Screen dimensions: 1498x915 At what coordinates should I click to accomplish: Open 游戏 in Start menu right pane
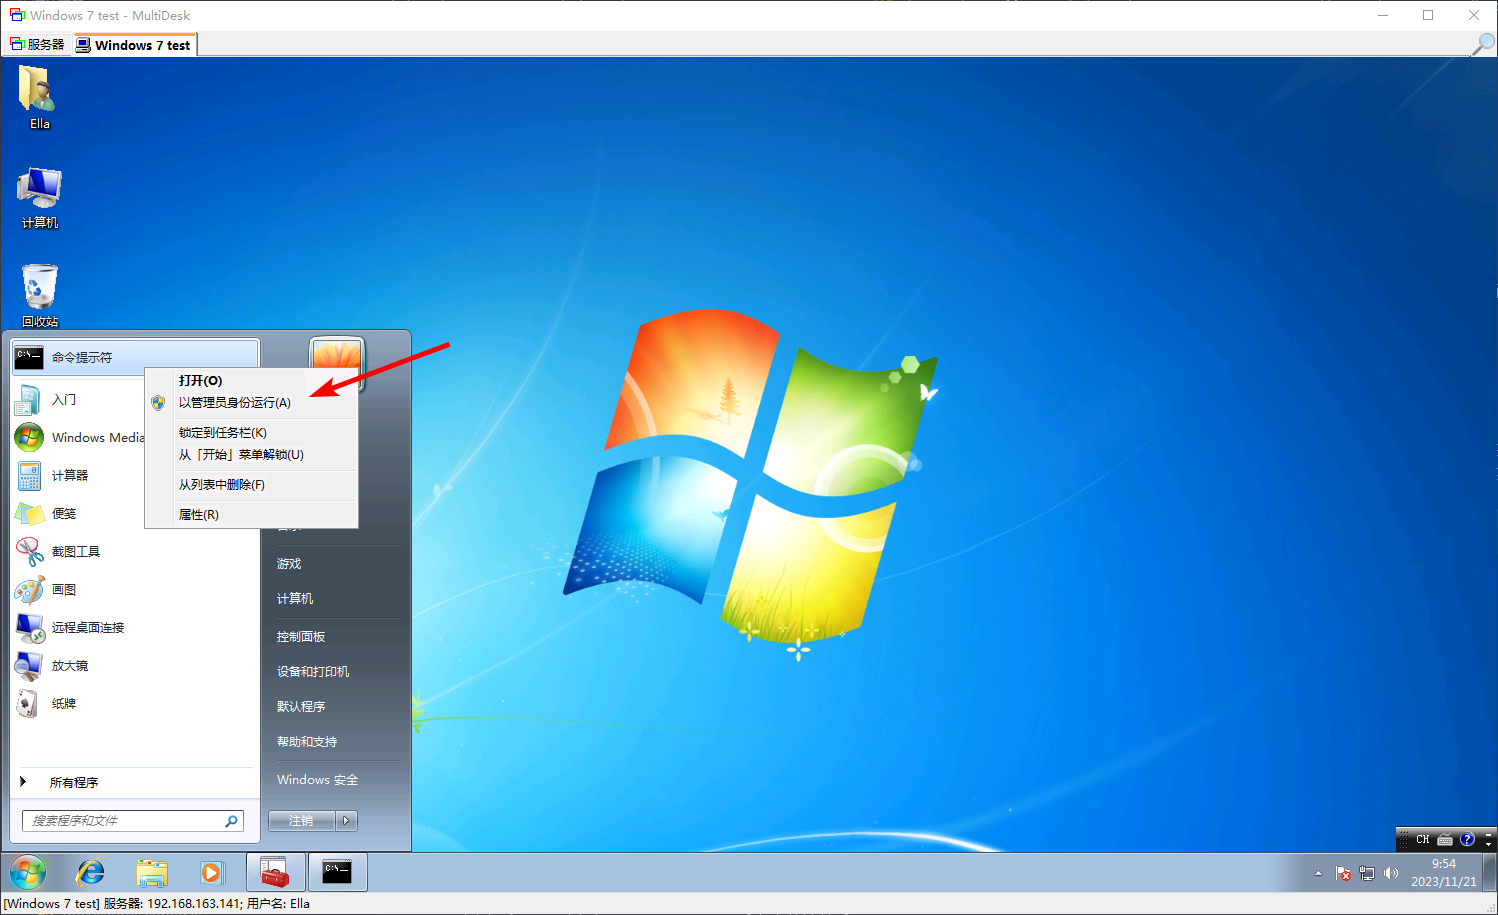coord(335,564)
